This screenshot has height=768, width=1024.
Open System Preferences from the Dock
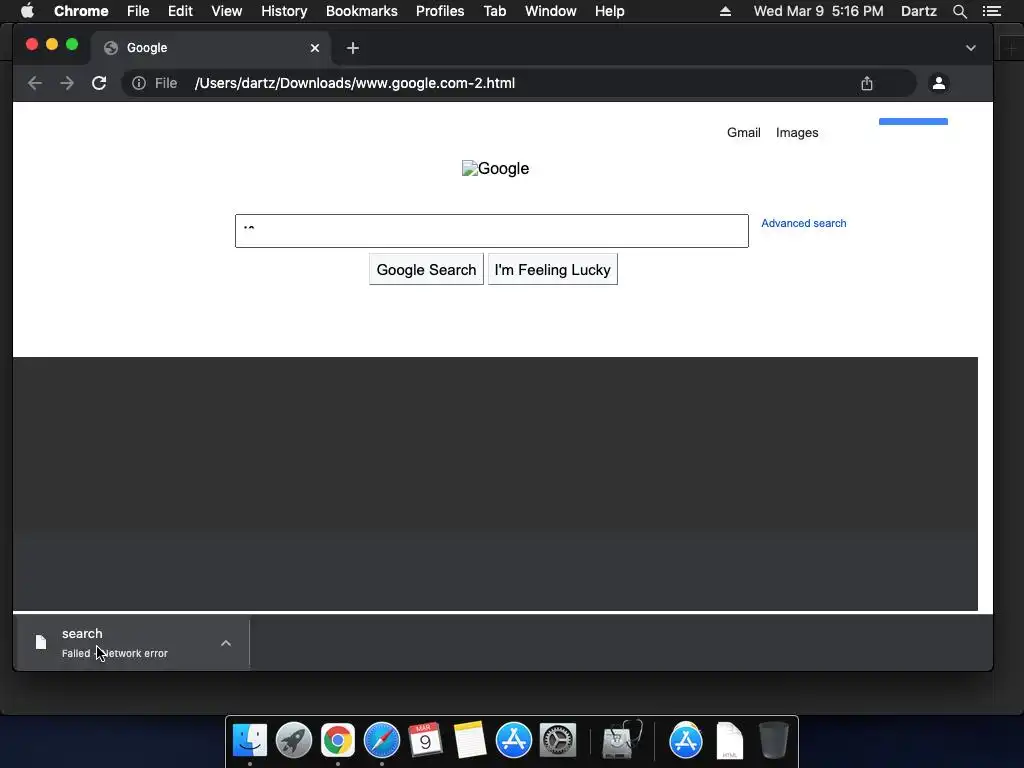pyautogui.click(x=558, y=741)
